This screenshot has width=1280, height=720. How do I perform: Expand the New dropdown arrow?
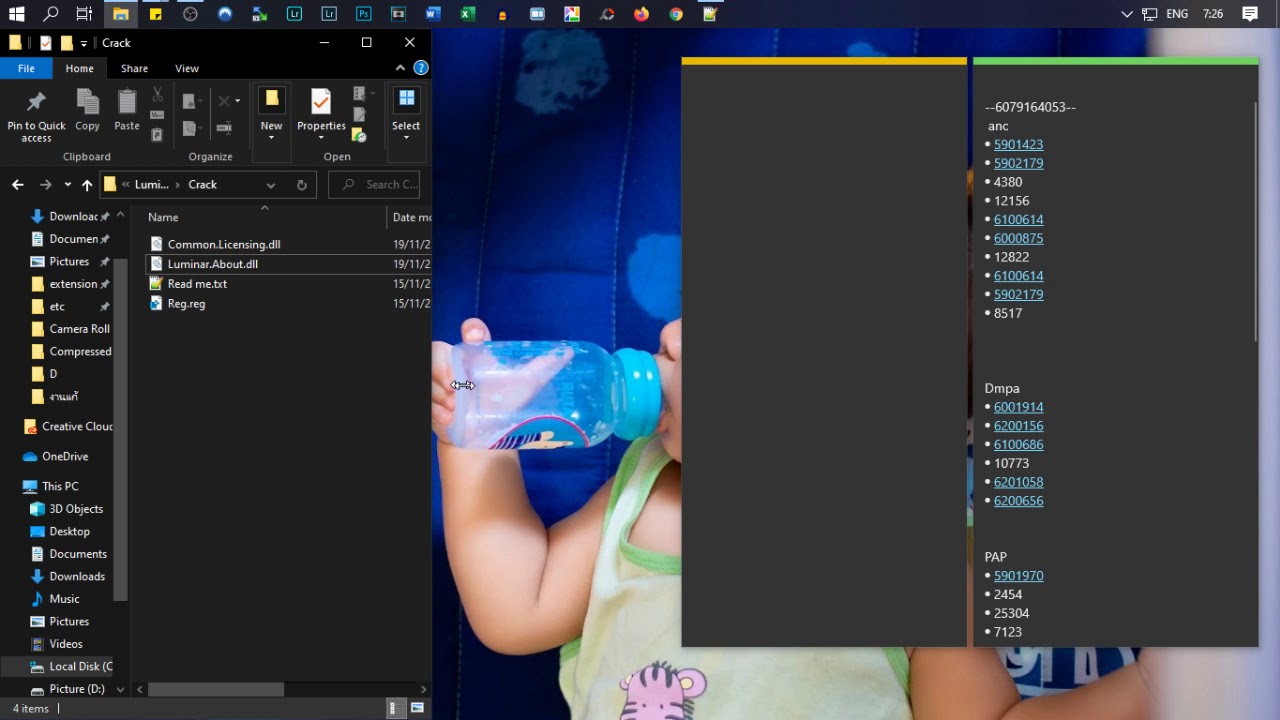[271, 138]
